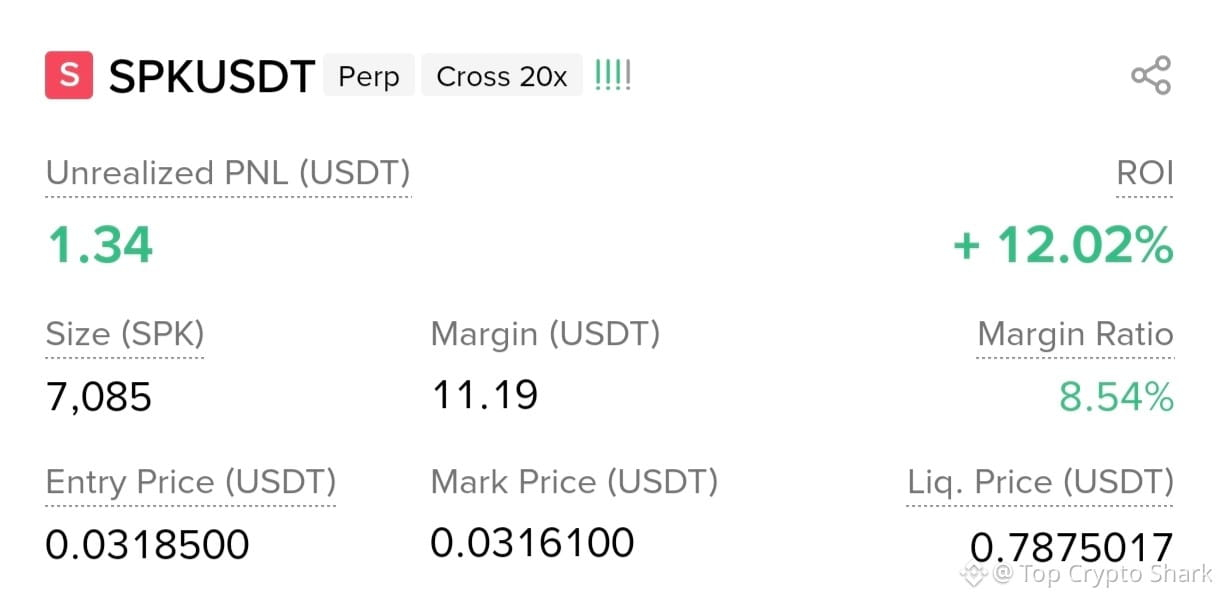Open Size (SPK) label info
Image resolution: width=1220 pixels, height=598 pixels.
point(125,335)
